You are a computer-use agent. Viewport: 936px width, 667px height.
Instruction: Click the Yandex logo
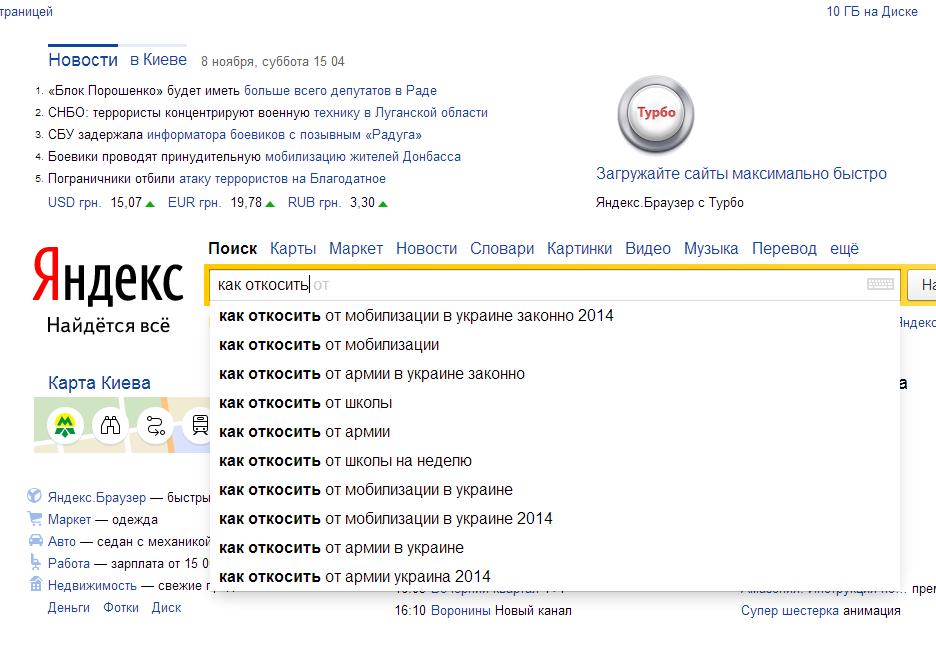tap(108, 278)
